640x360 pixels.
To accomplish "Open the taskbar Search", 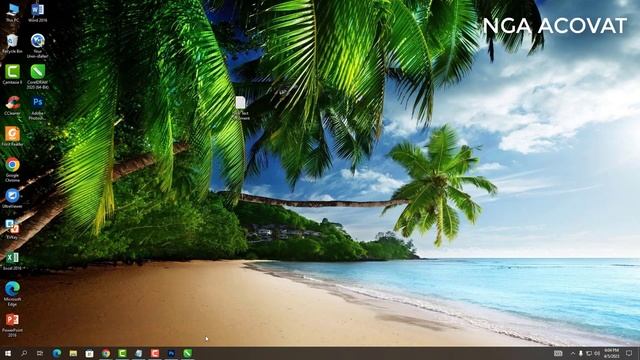I will (24, 353).
